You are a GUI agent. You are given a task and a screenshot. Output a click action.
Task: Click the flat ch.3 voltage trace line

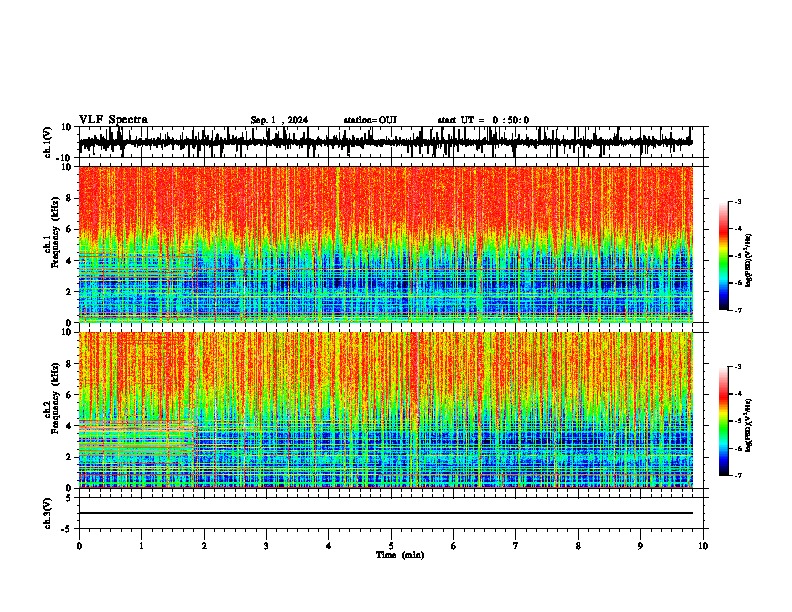386,513
